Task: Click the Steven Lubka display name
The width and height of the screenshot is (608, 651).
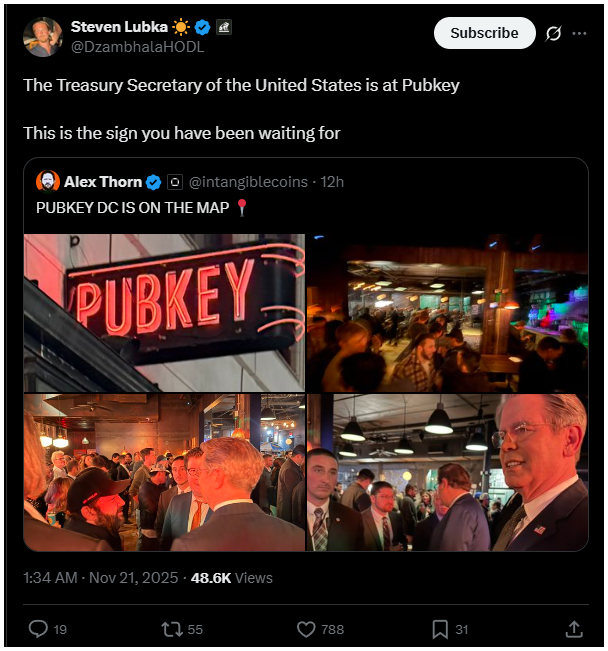Action: pyautogui.click(x=118, y=26)
